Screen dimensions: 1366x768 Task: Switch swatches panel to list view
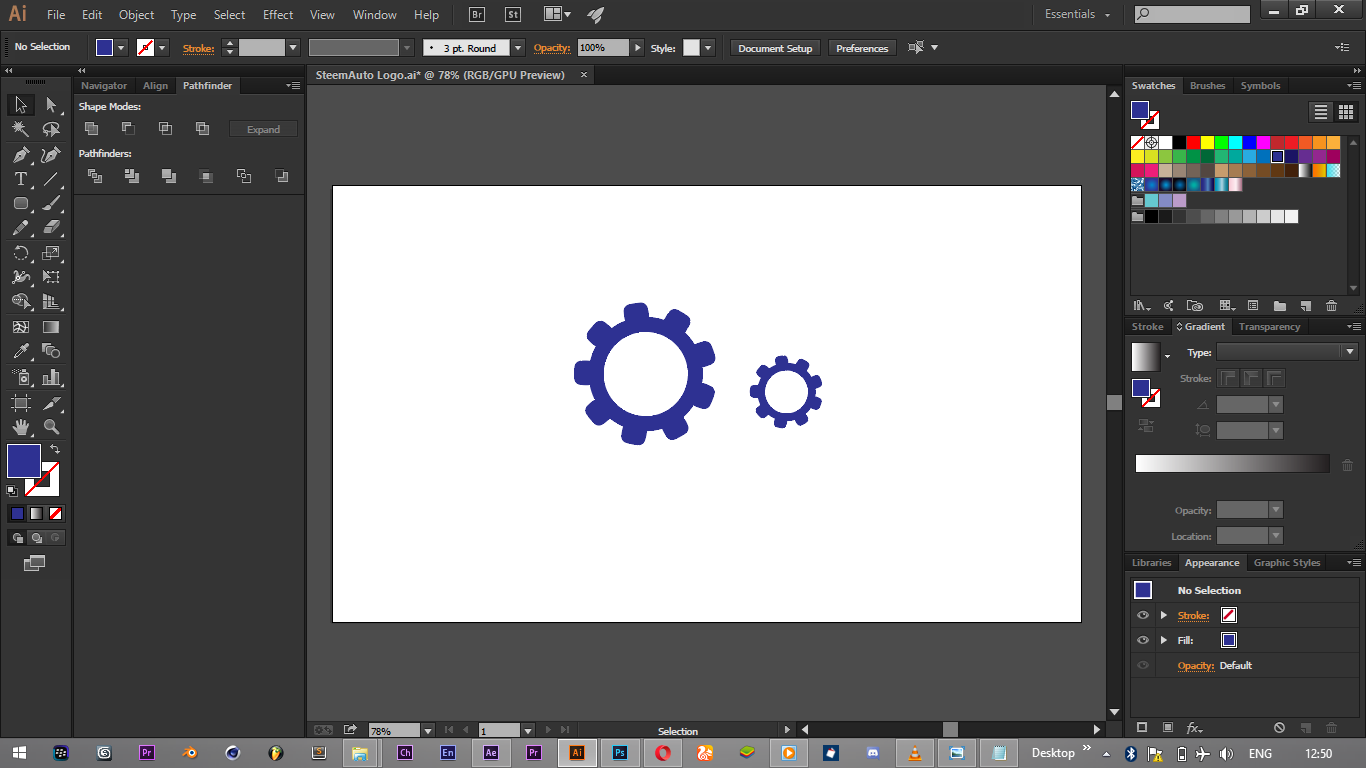pos(1321,112)
